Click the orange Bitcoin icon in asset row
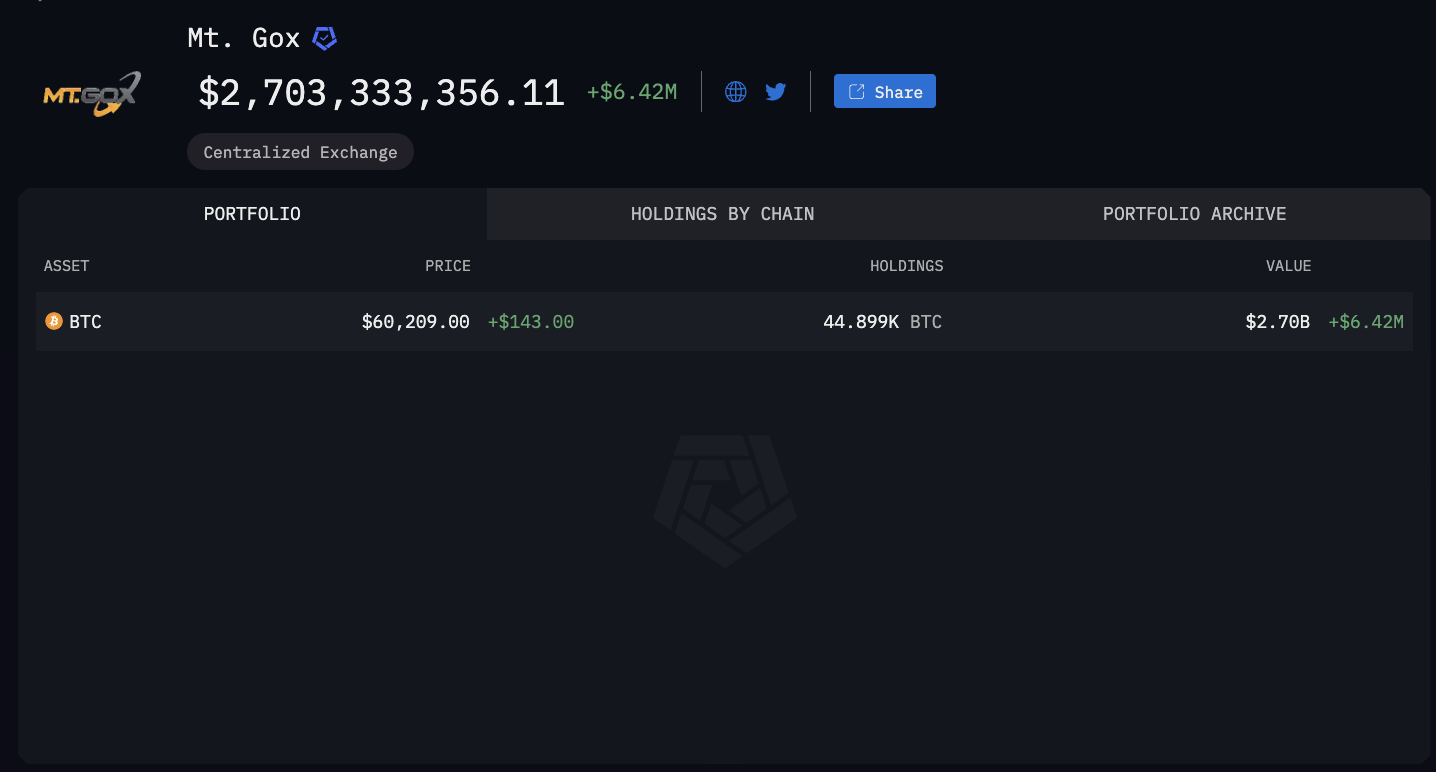This screenshot has height=772, width=1436. coord(54,321)
